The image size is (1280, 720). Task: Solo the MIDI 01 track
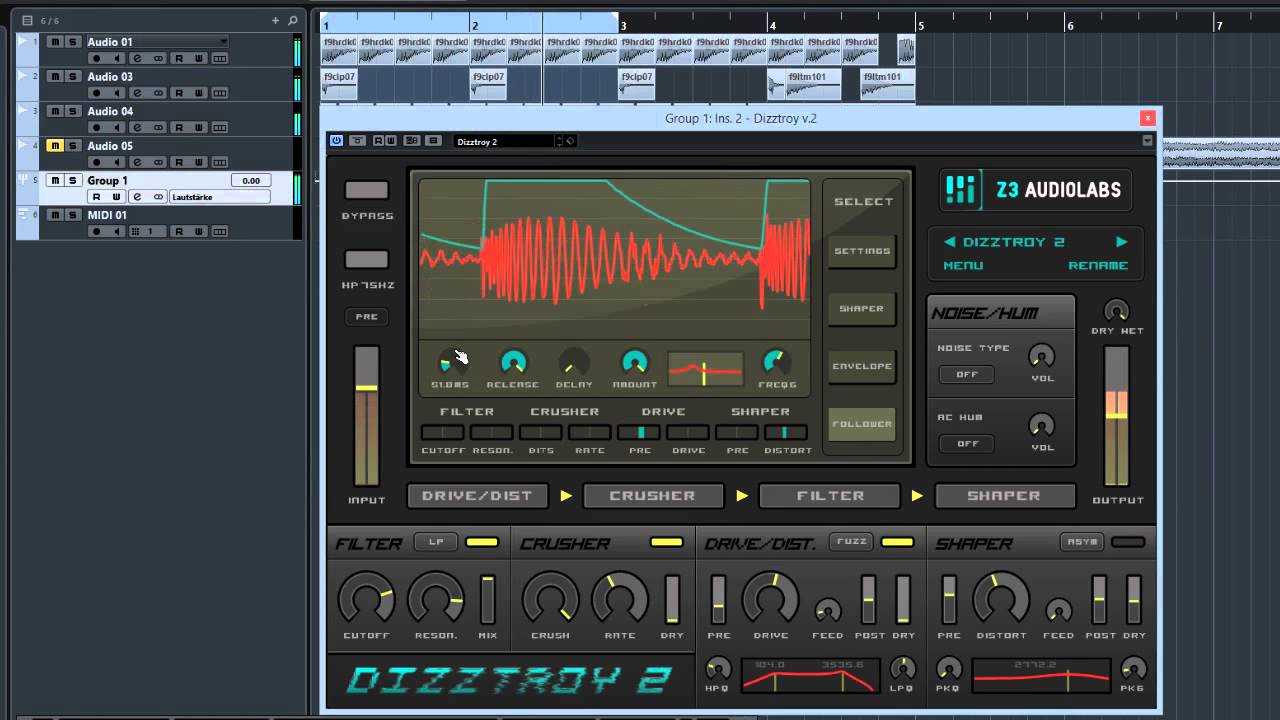click(x=72, y=215)
